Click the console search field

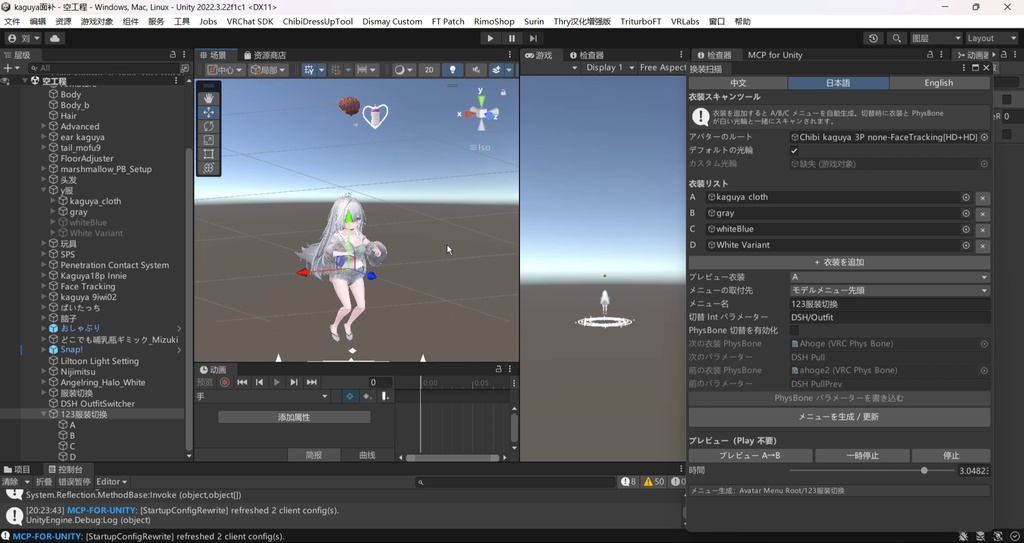516,482
